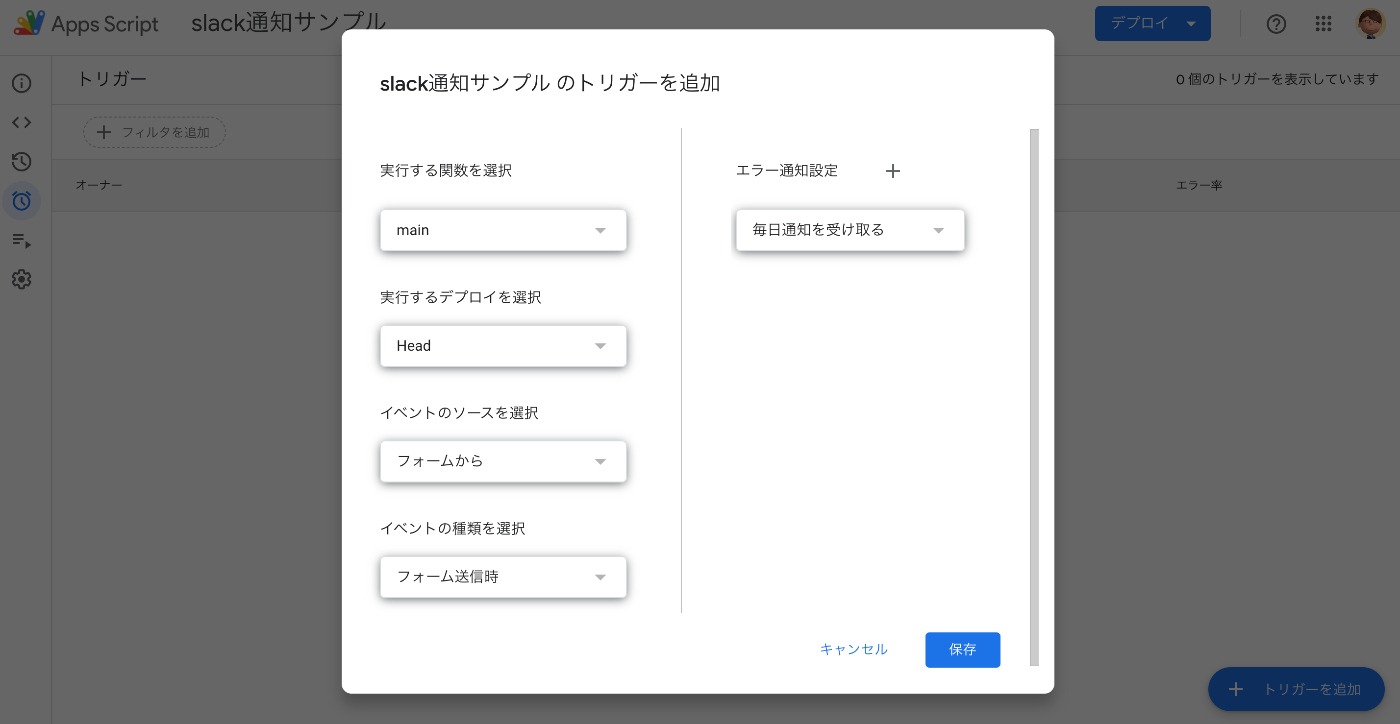Viewport: 1400px width, 724px height.
Task: Open the help question mark icon
Action: point(1276,24)
